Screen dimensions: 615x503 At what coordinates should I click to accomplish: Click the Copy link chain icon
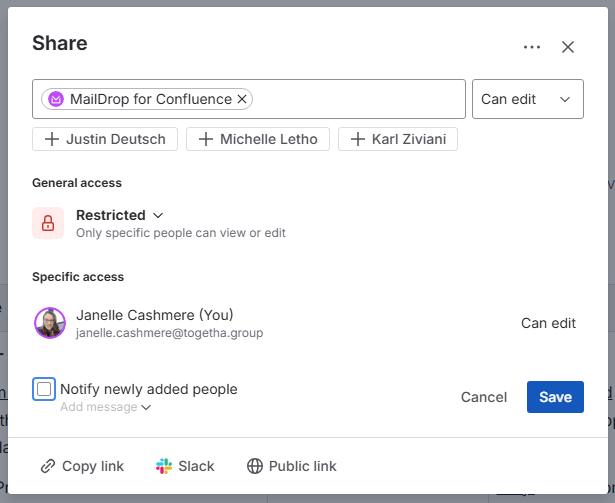[48, 466]
